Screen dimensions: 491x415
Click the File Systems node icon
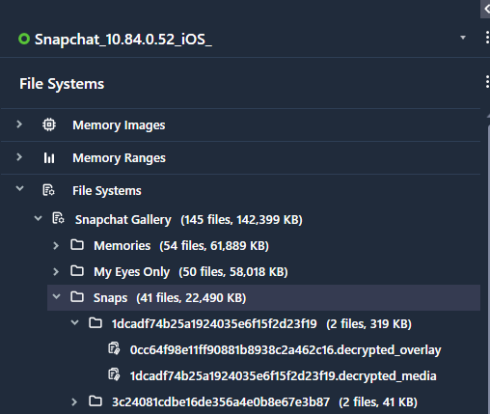[x=49, y=190]
